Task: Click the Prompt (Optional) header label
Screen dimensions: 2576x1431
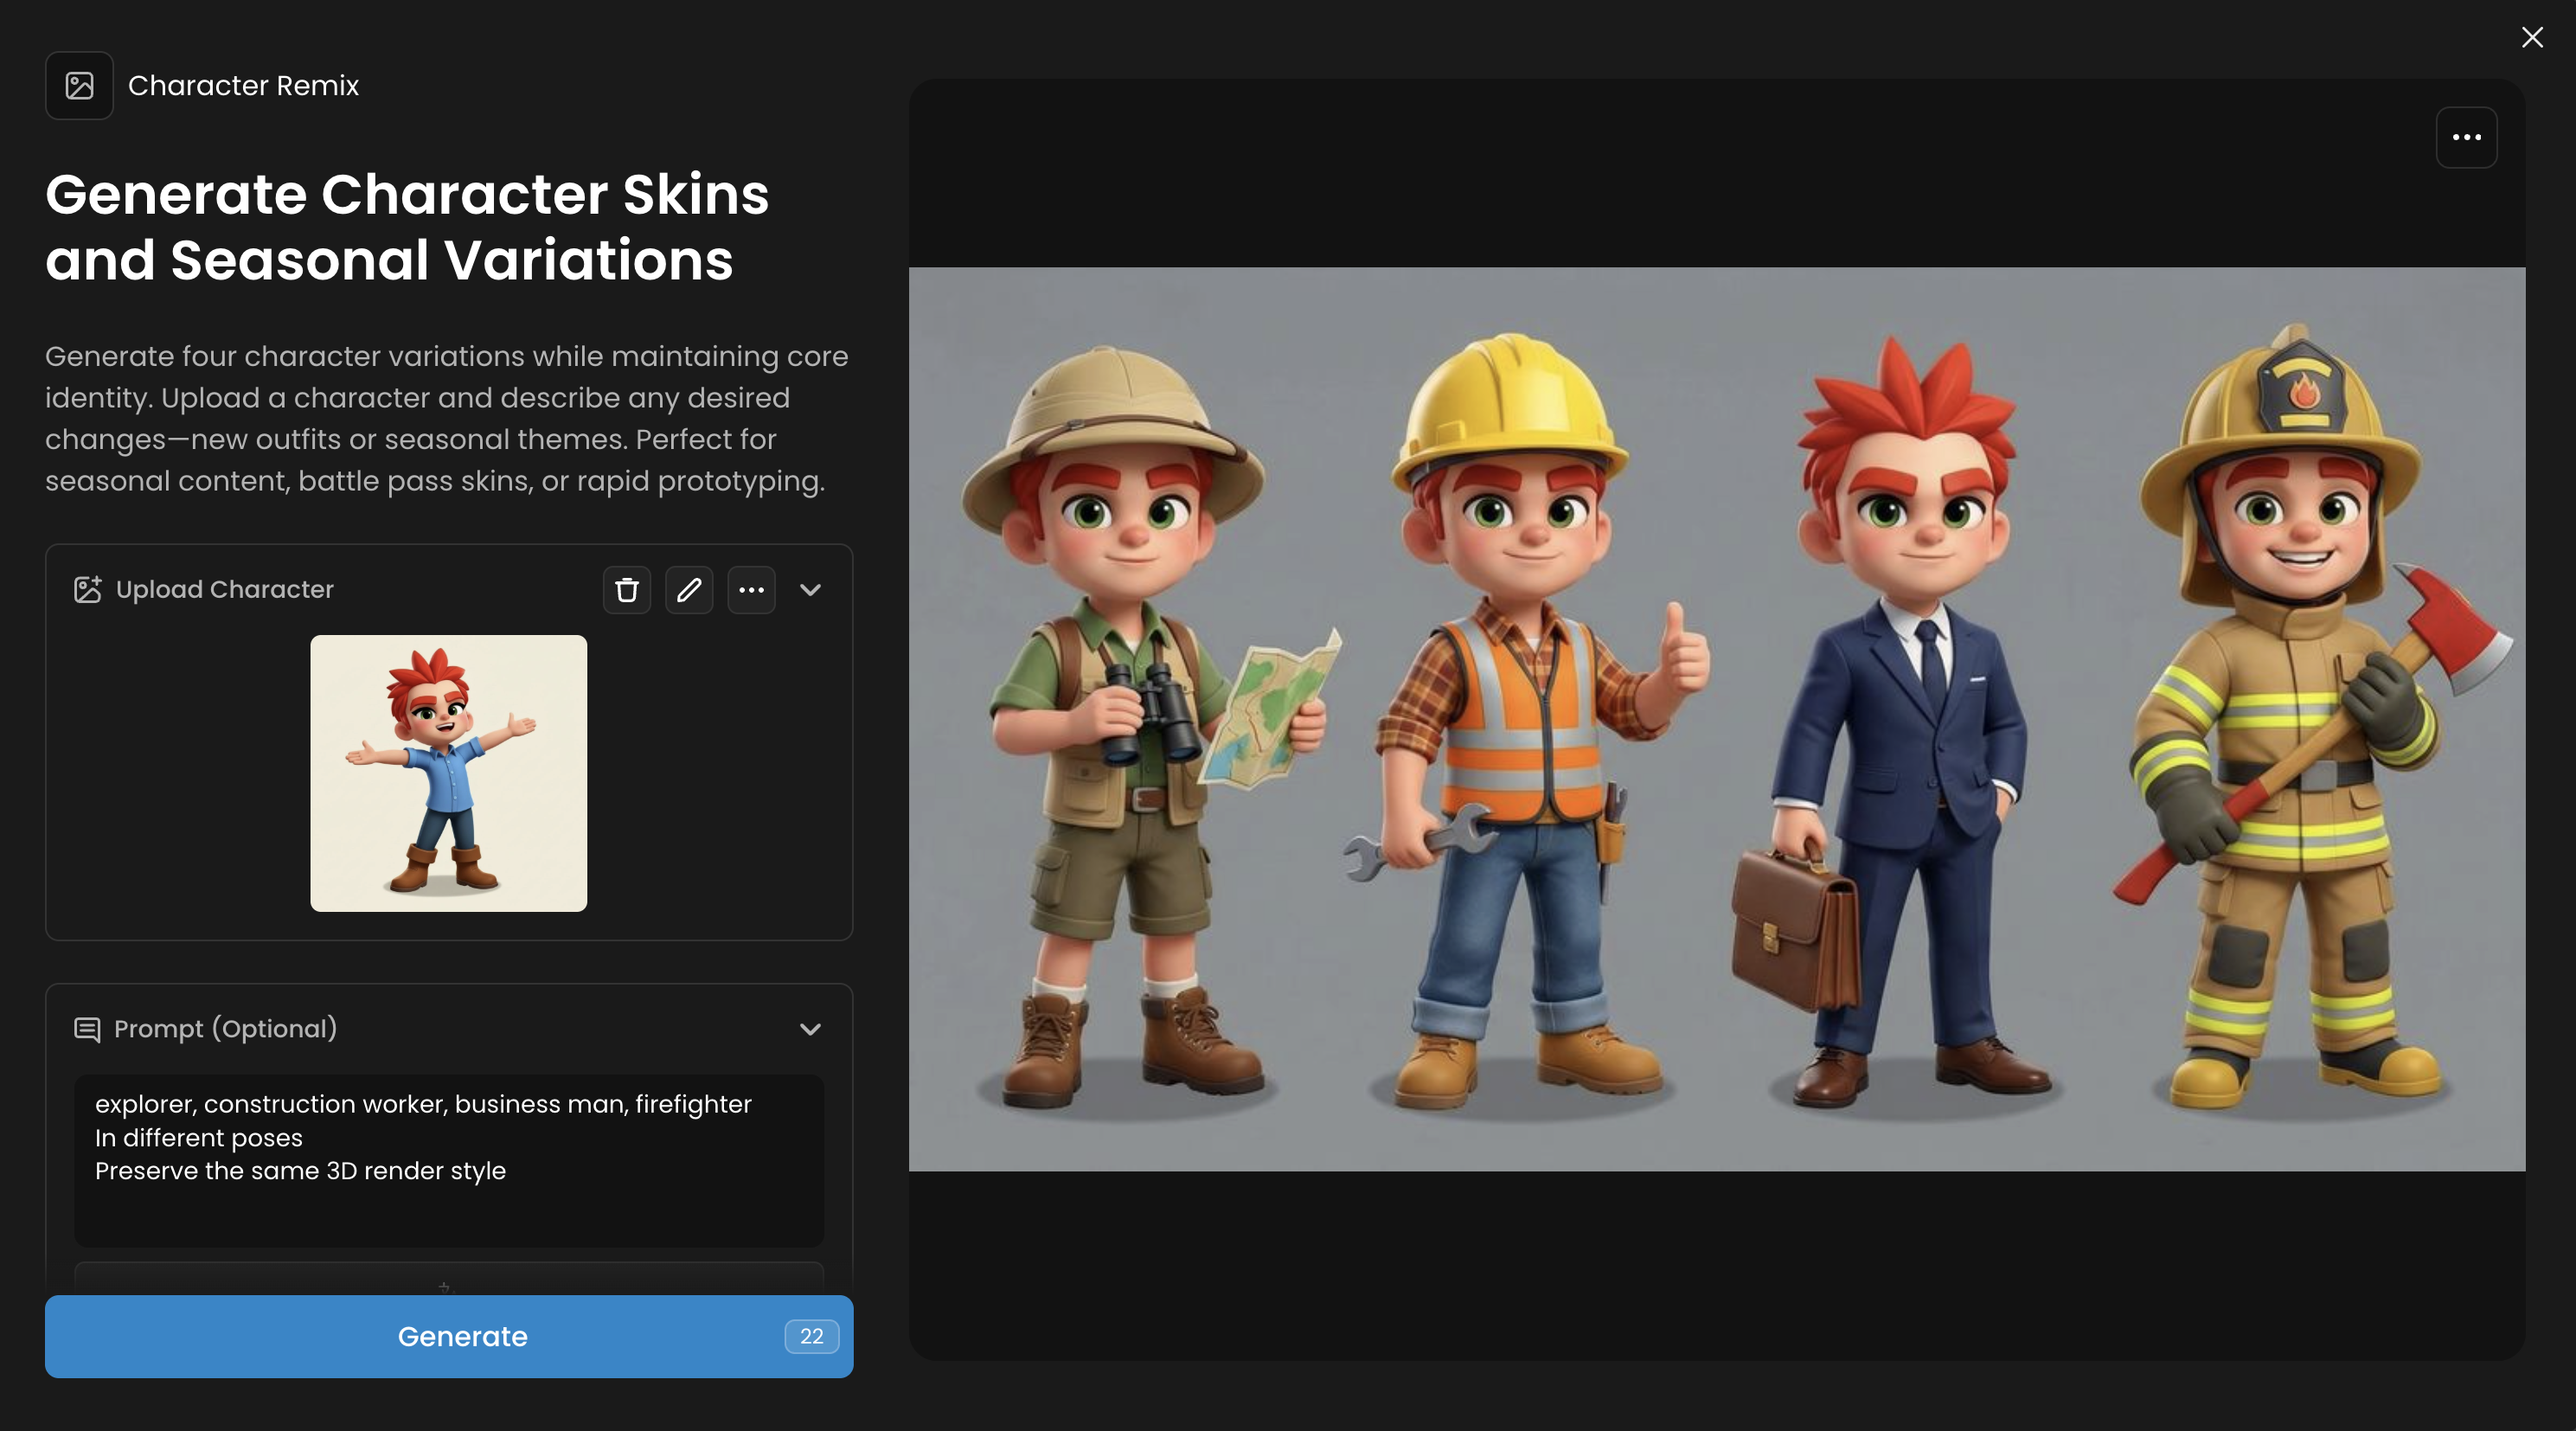Action: click(225, 1029)
